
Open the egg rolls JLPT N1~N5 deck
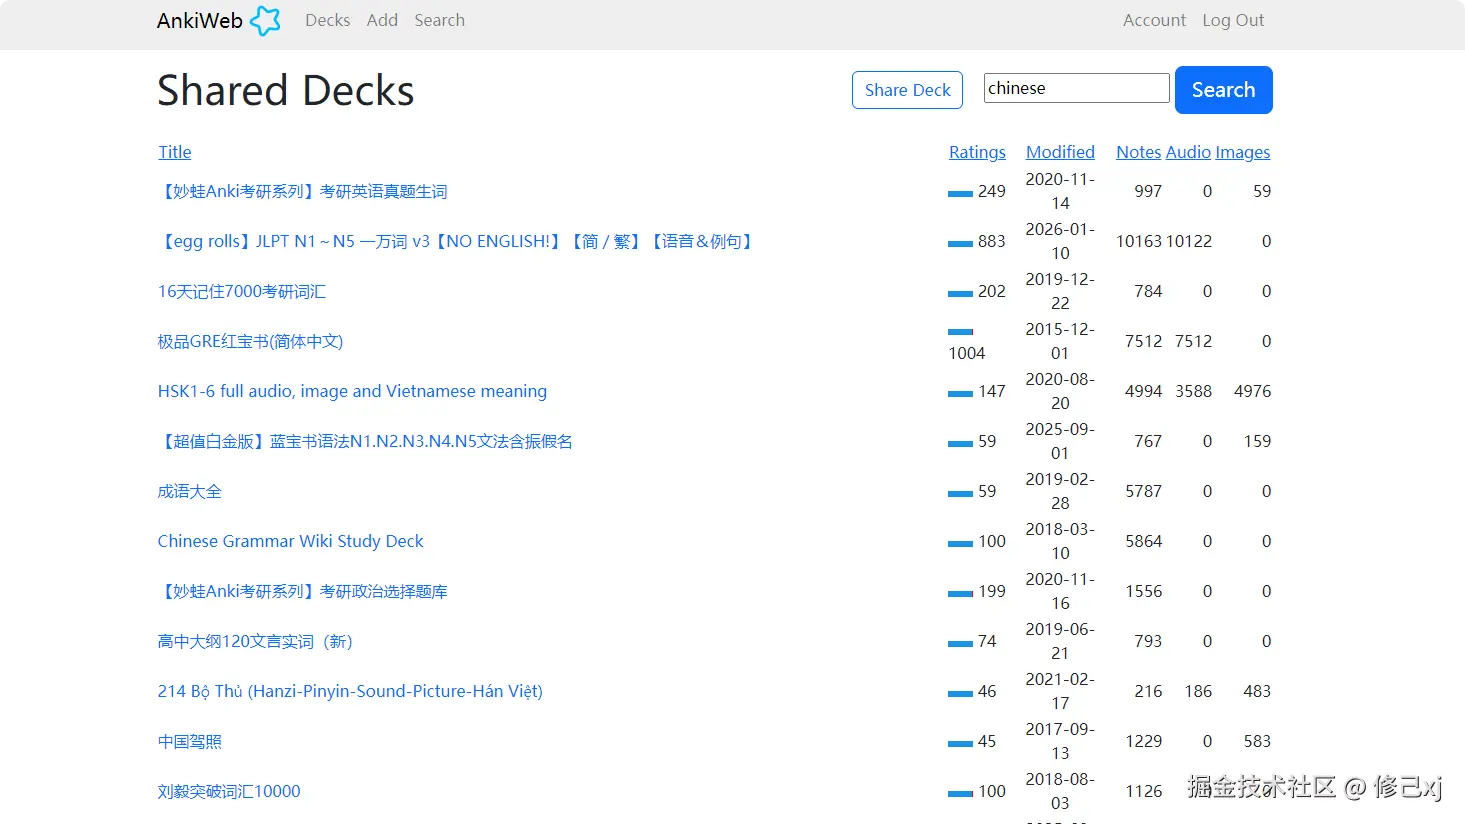coord(456,241)
